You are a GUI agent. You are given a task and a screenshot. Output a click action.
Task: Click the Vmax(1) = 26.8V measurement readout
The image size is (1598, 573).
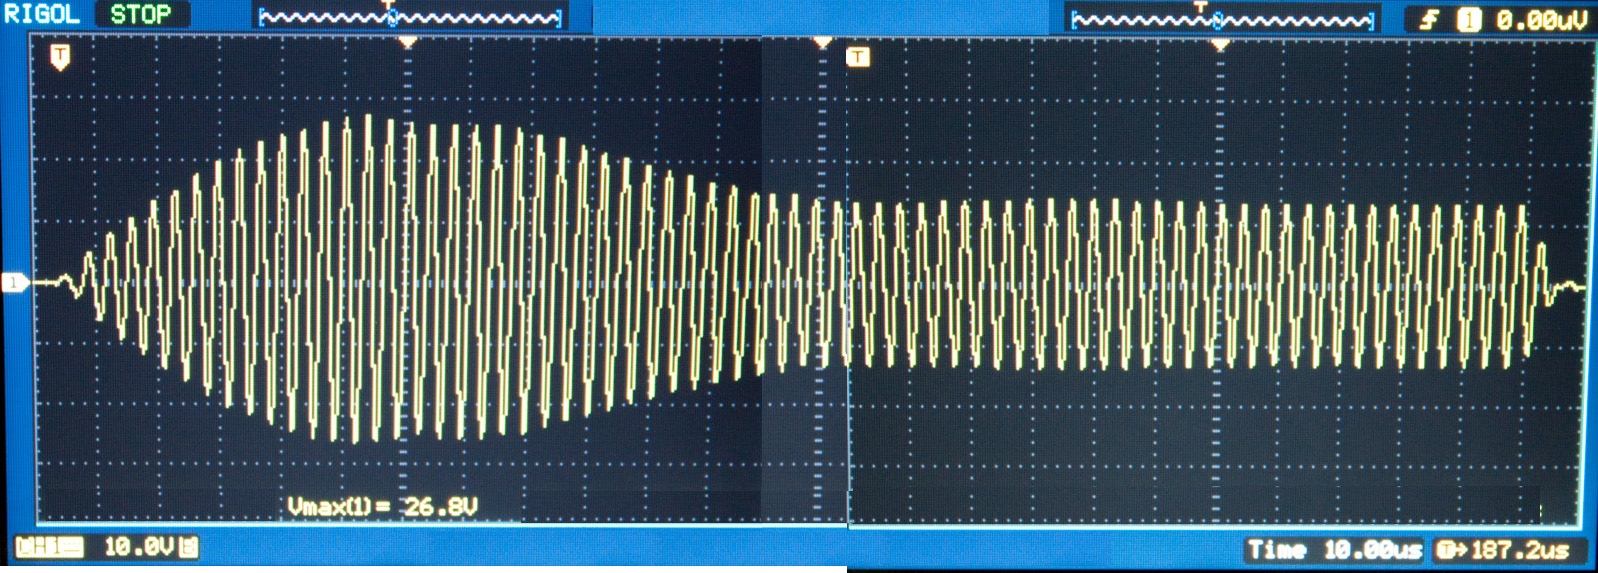383,506
